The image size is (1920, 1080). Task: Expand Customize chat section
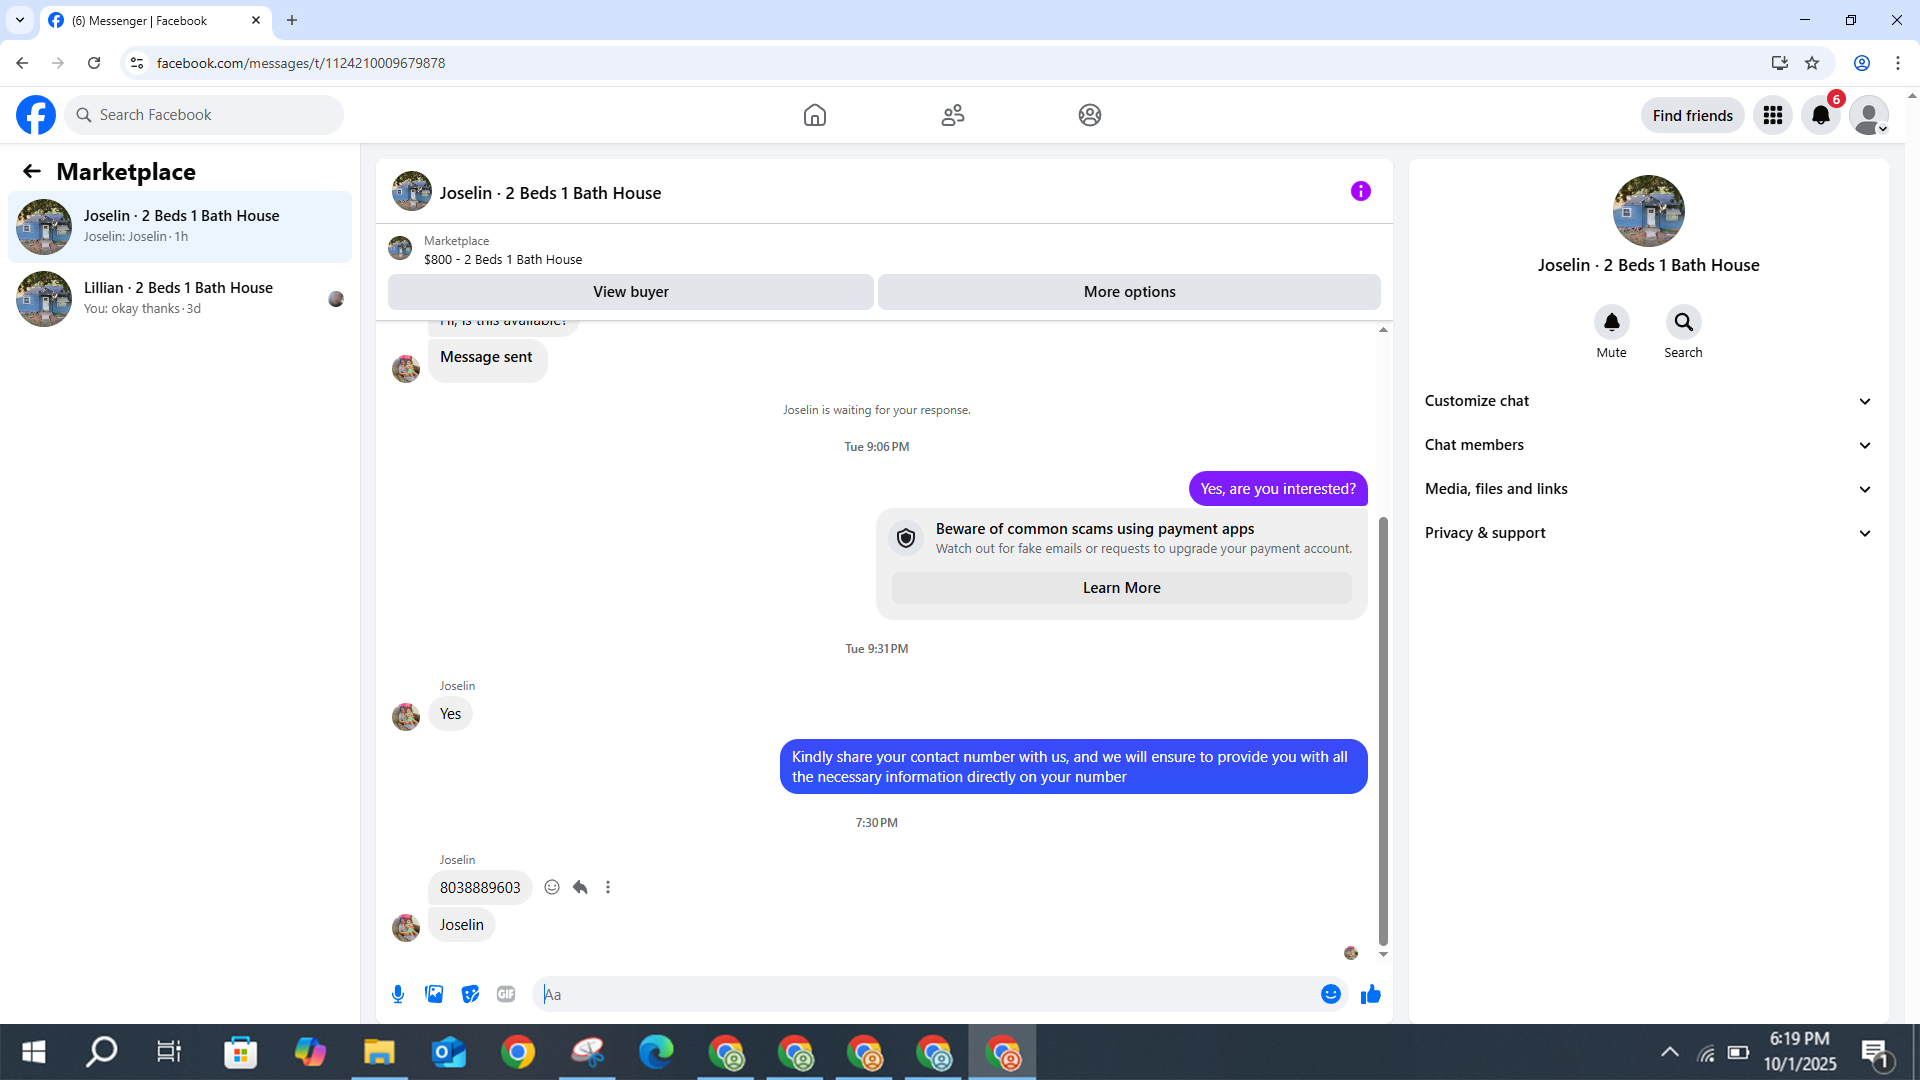(x=1648, y=401)
